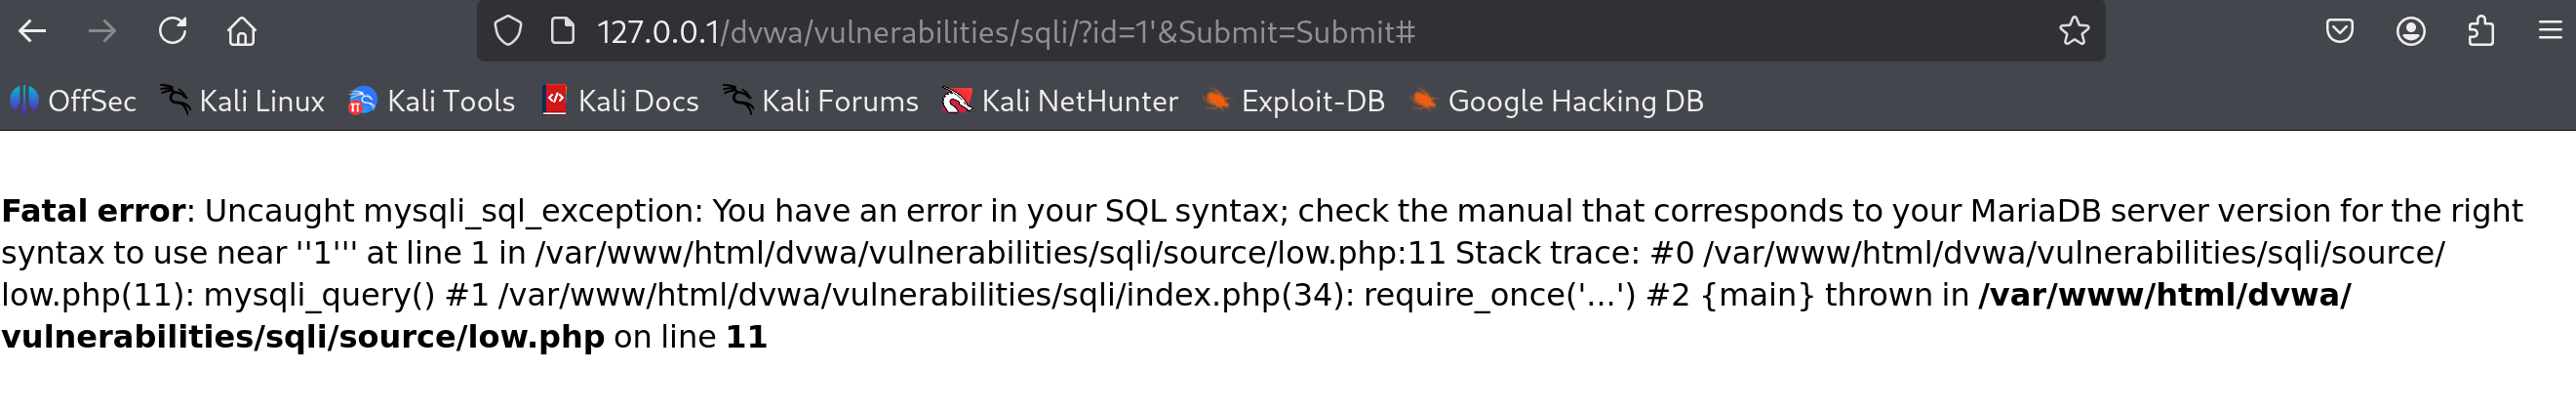Viewport: 2576px width, 412px height.
Task: Show site information page icon
Action: tap(563, 32)
